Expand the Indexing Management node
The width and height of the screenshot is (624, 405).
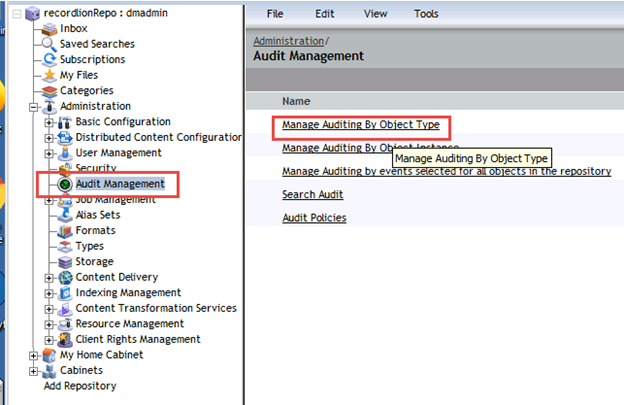tap(50, 293)
